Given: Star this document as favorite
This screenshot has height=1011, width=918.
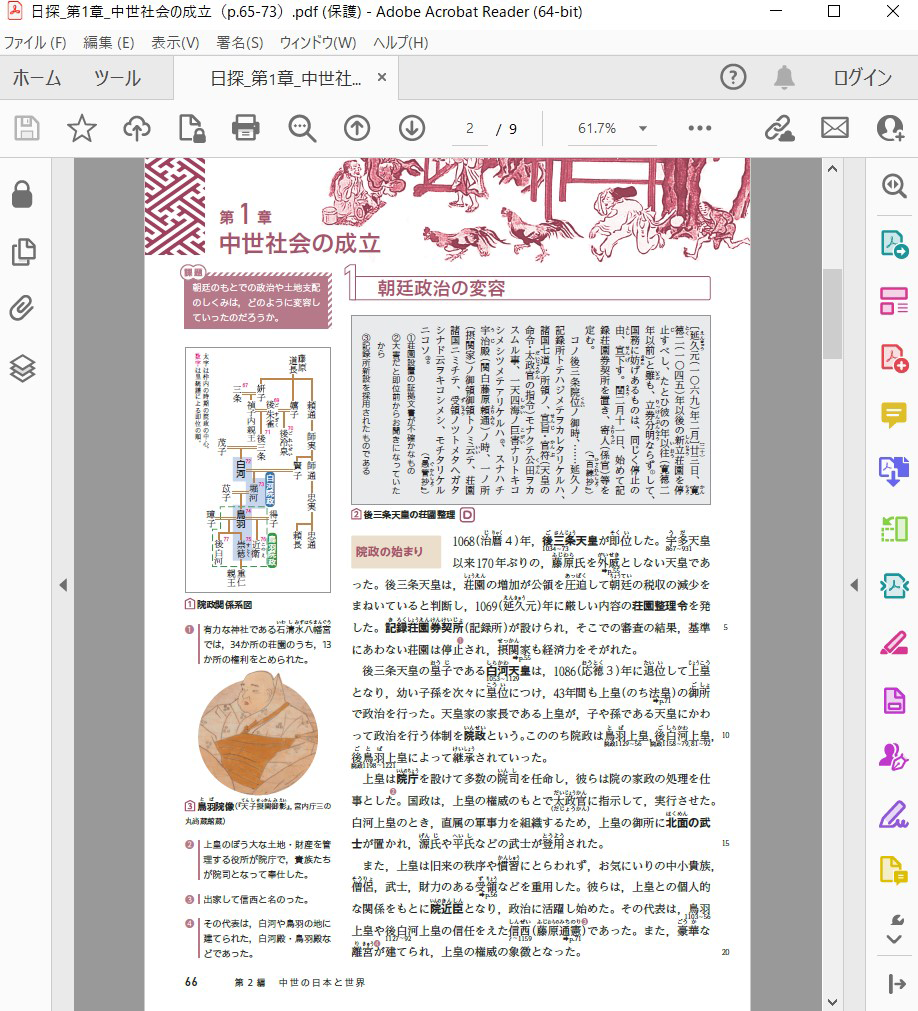Looking at the screenshot, I should [81, 128].
